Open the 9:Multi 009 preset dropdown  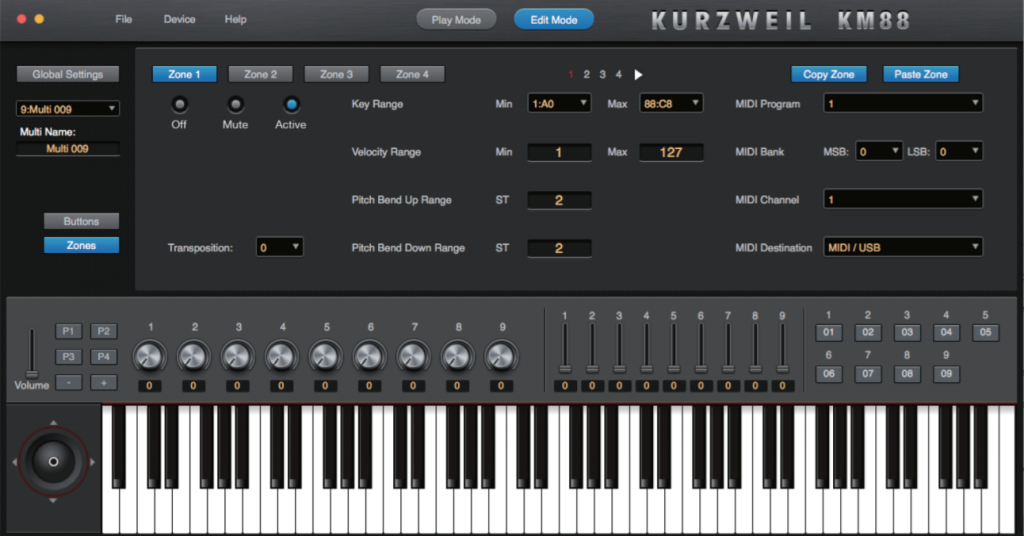click(67, 108)
